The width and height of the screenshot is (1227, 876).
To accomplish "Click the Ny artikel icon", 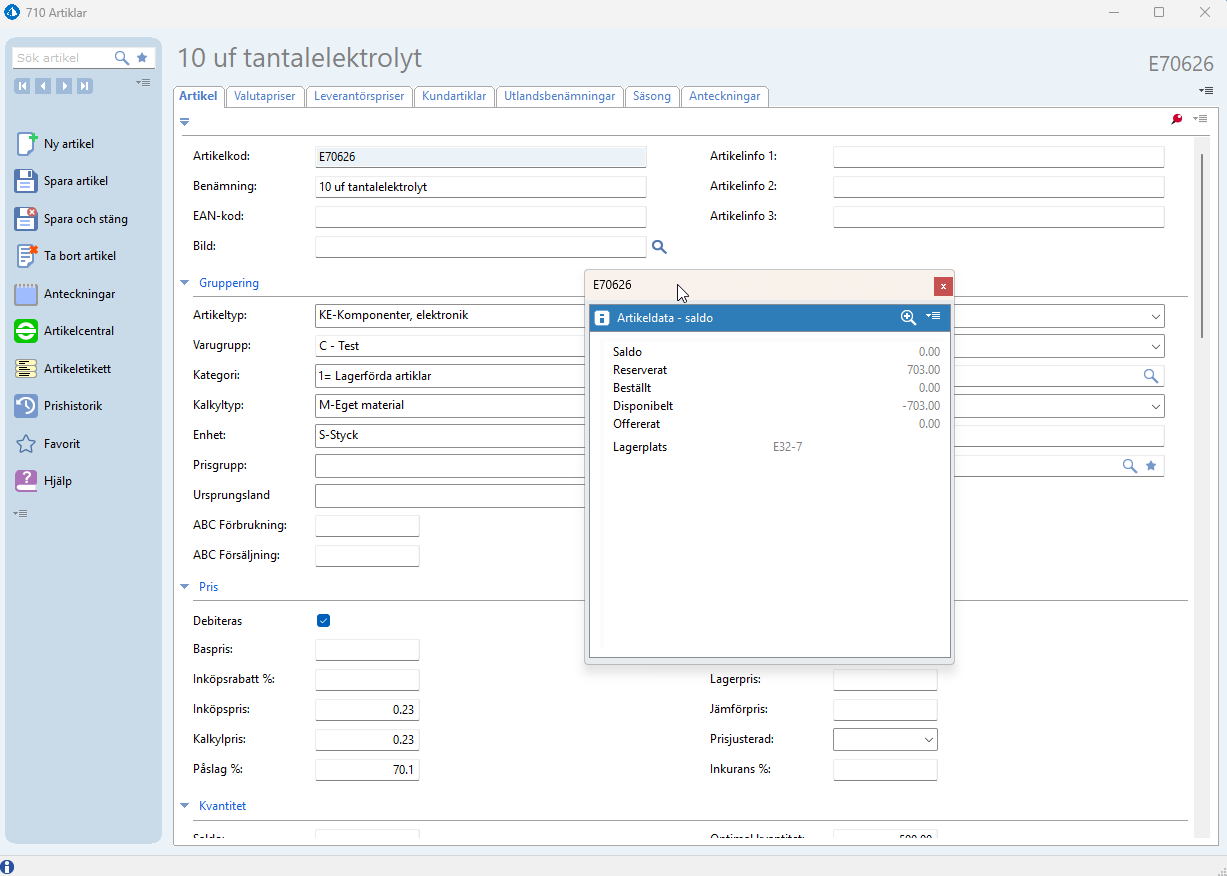I will [x=27, y=144].
